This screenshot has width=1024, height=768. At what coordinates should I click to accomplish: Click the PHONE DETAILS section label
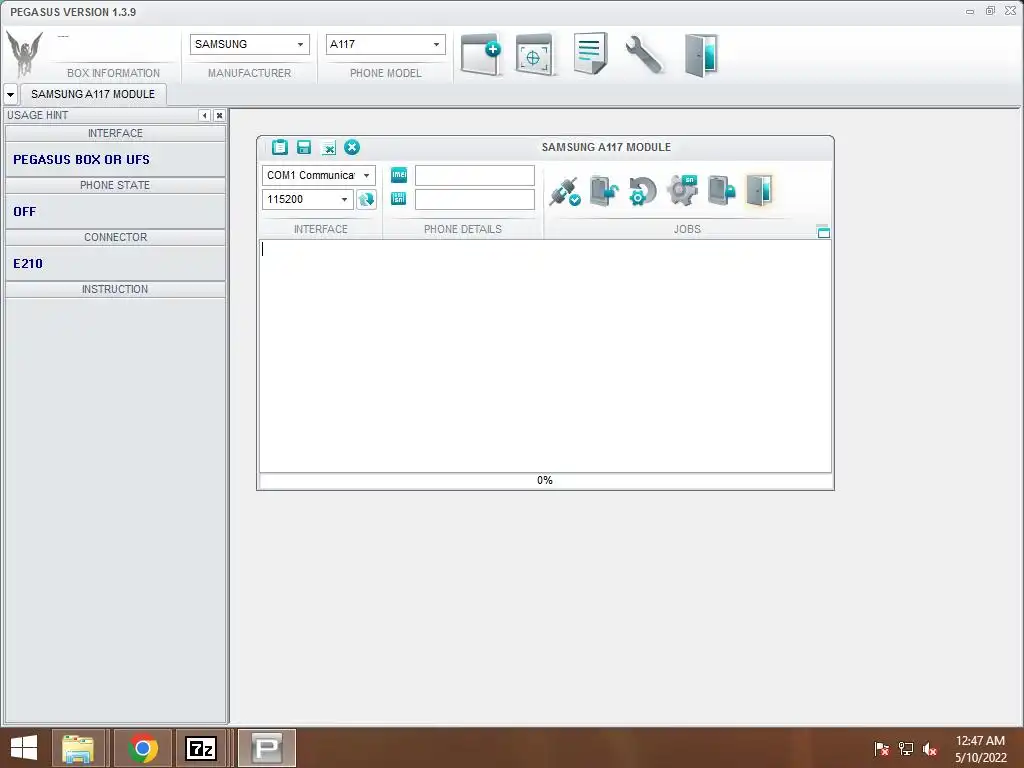[x=463, y=229]
